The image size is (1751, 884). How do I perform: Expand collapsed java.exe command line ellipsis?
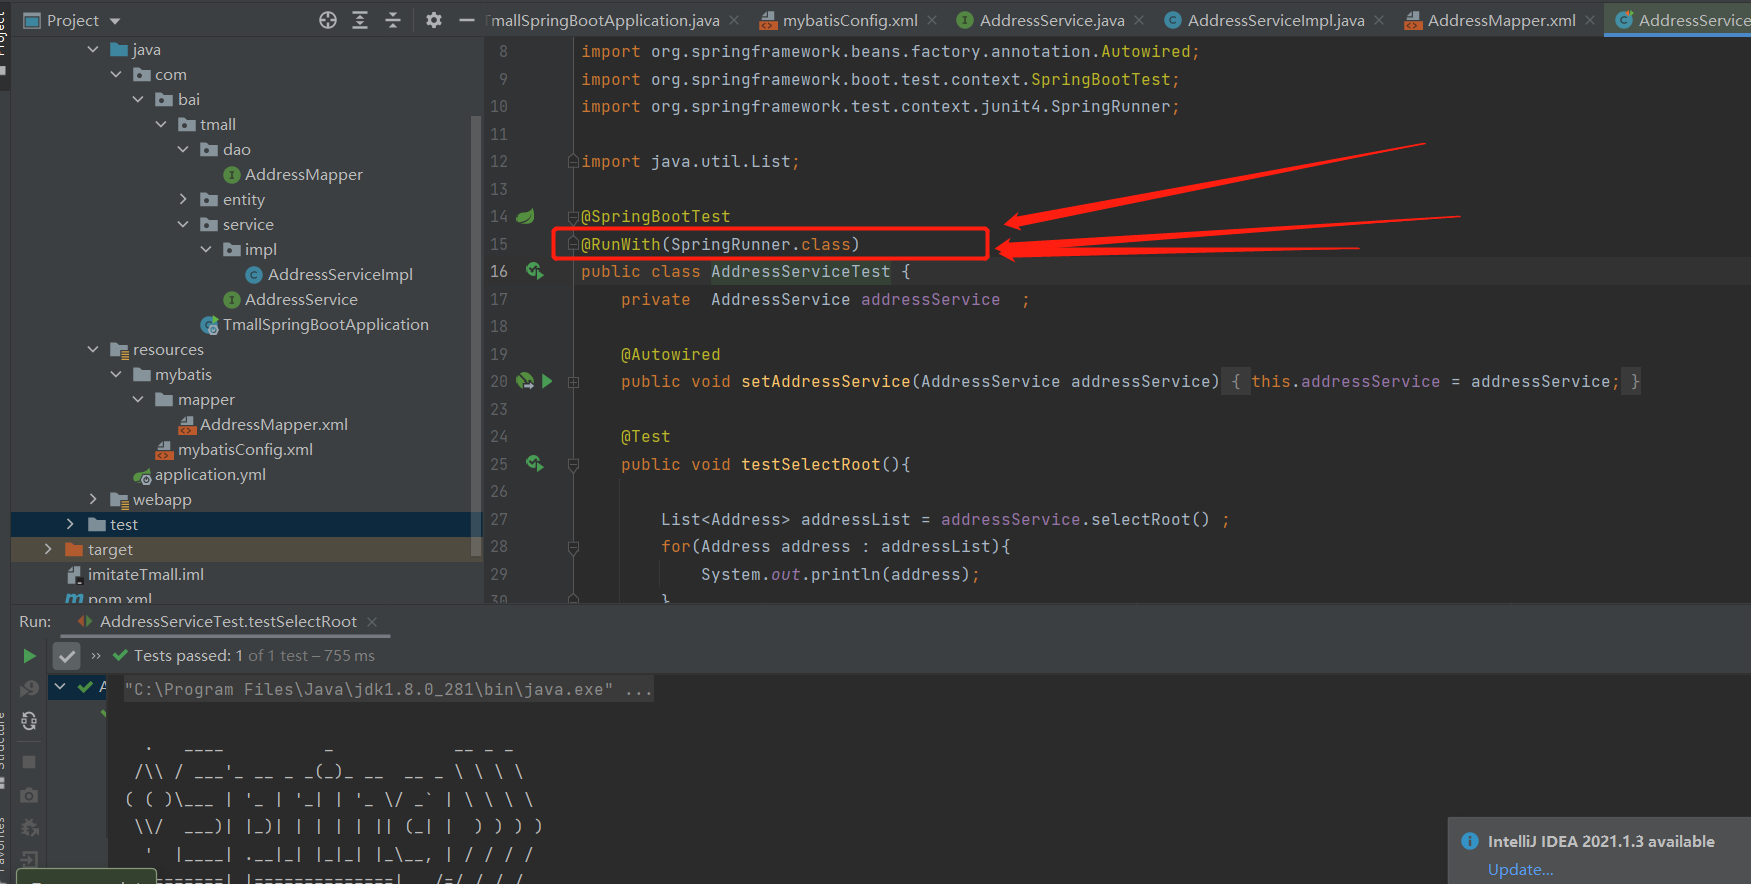(638, 689)
